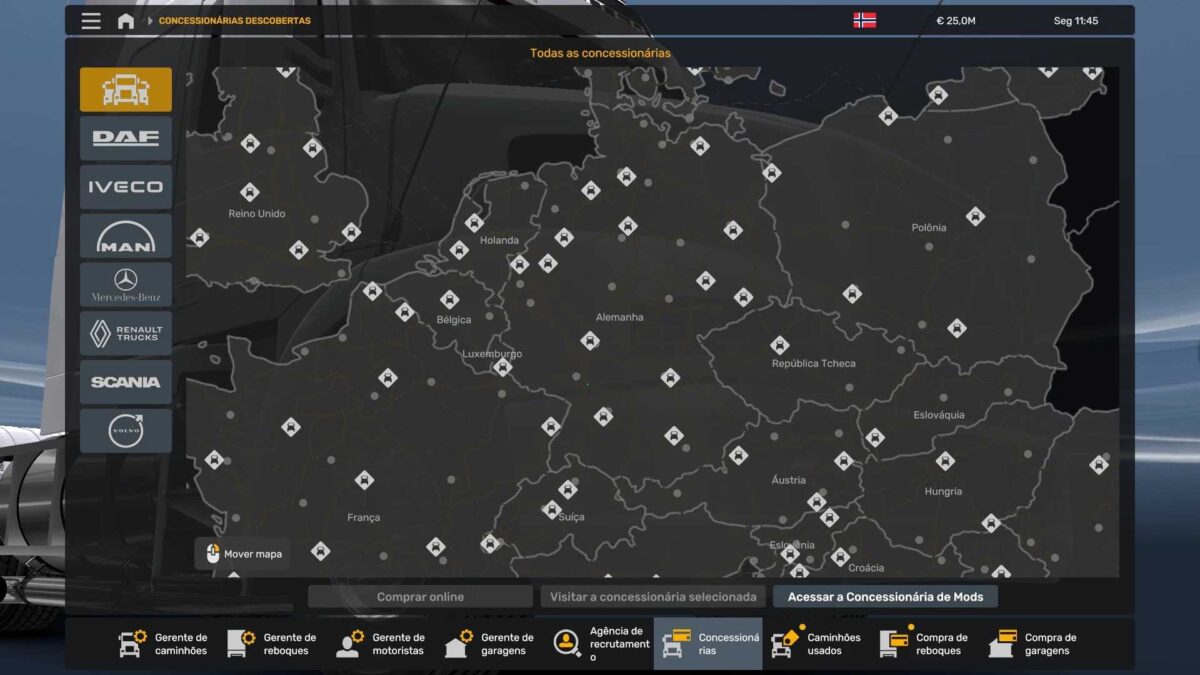This screenshot has height=675, width=1200.
Task: Switch to Gerente de motoristas tab
Action: click(381, 644)
